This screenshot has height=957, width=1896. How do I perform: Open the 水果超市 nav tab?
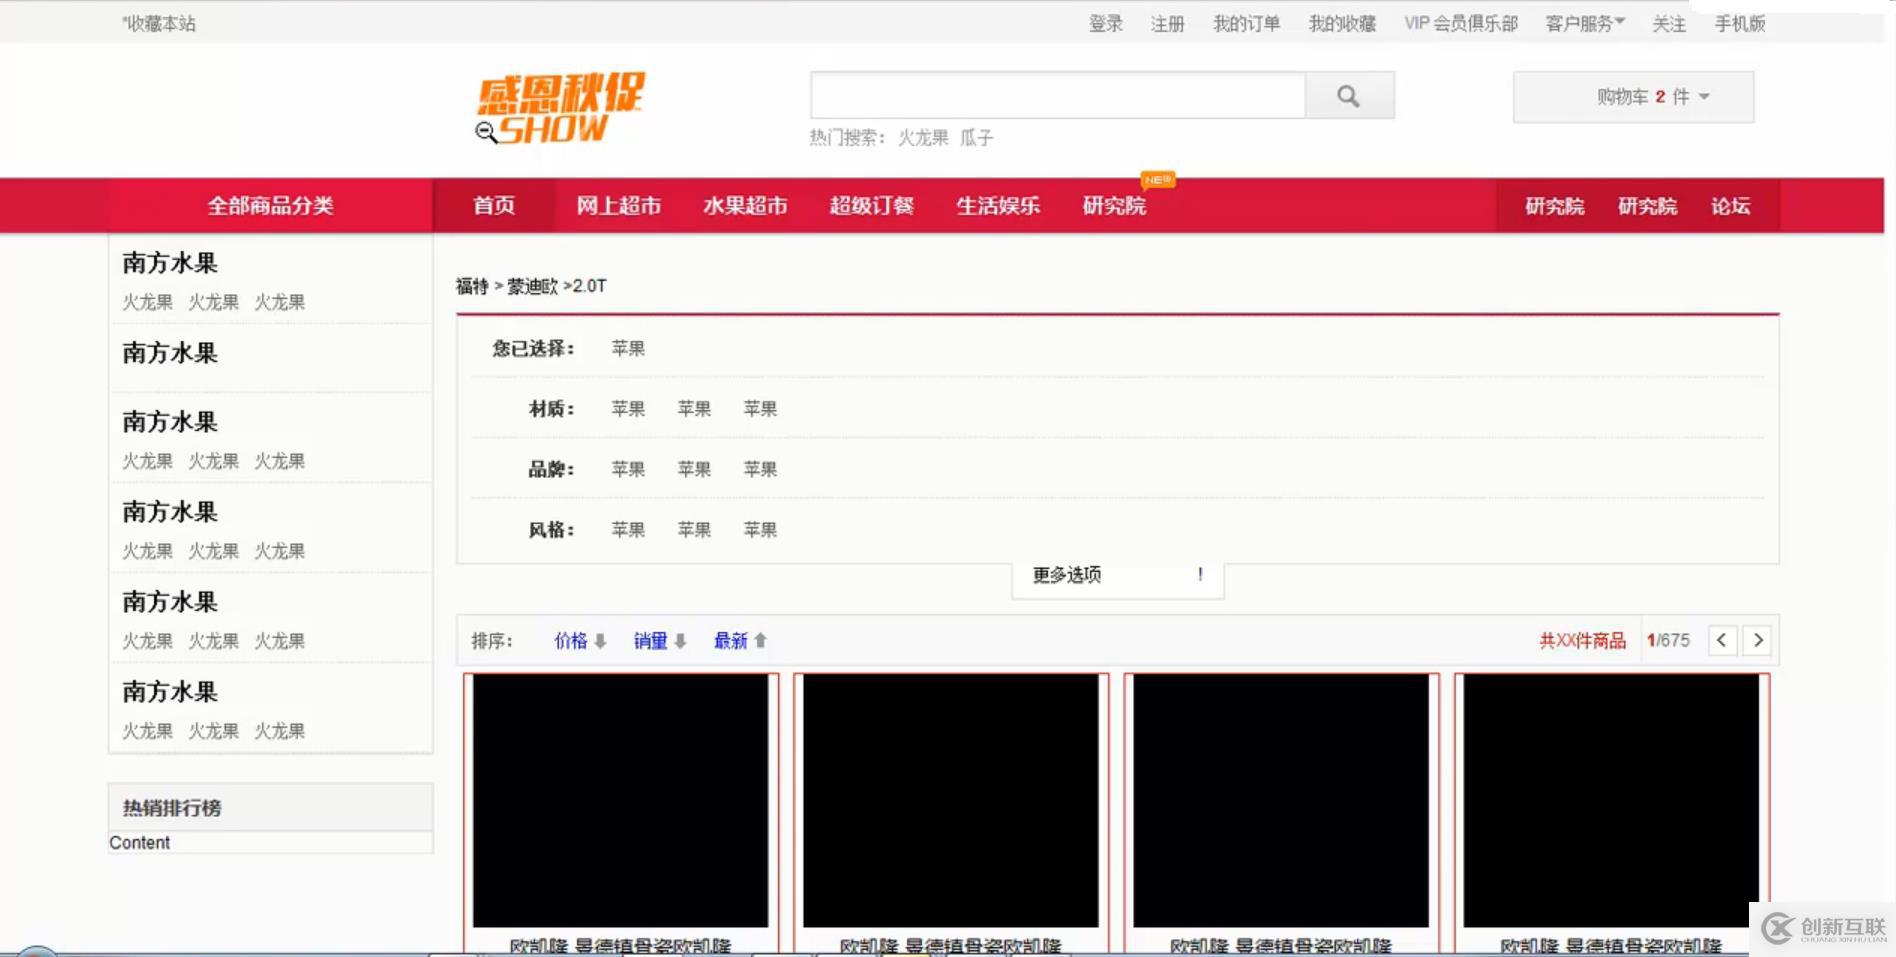coord(745,206)
